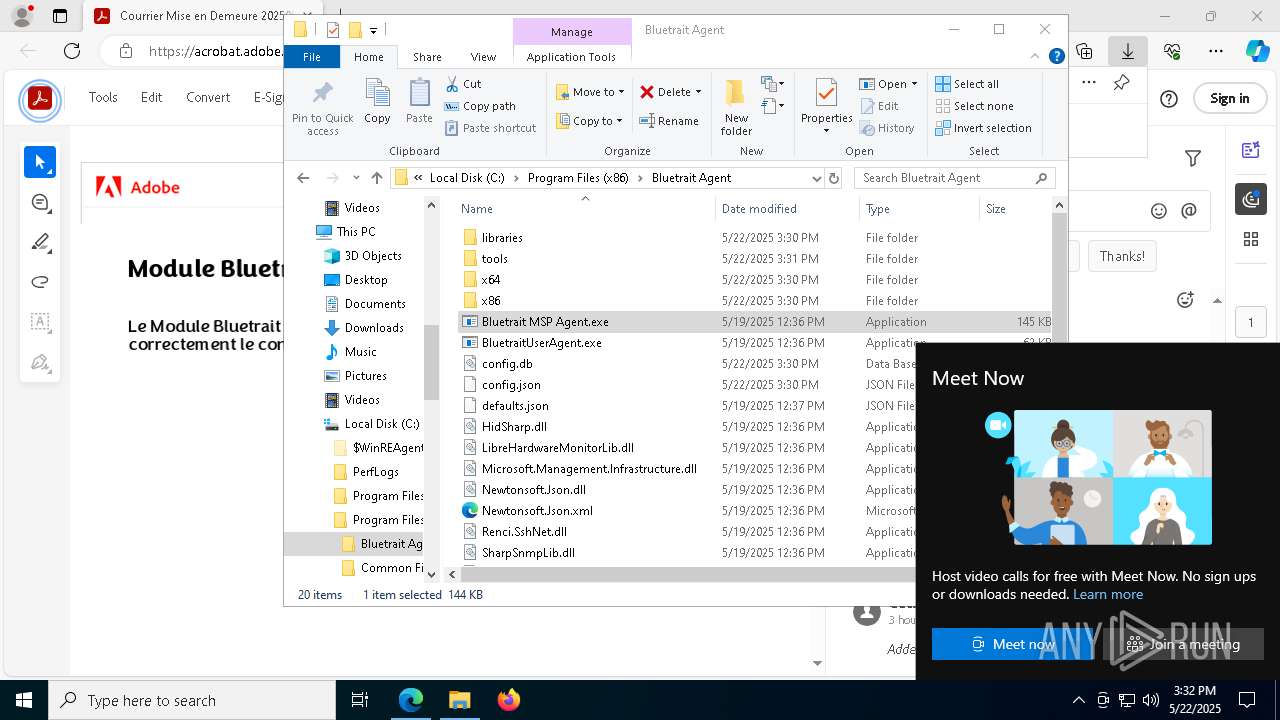The image size is (1280, 720).
Task: Select the Acrobat arrow selection tool
Action: click(40, 162)
